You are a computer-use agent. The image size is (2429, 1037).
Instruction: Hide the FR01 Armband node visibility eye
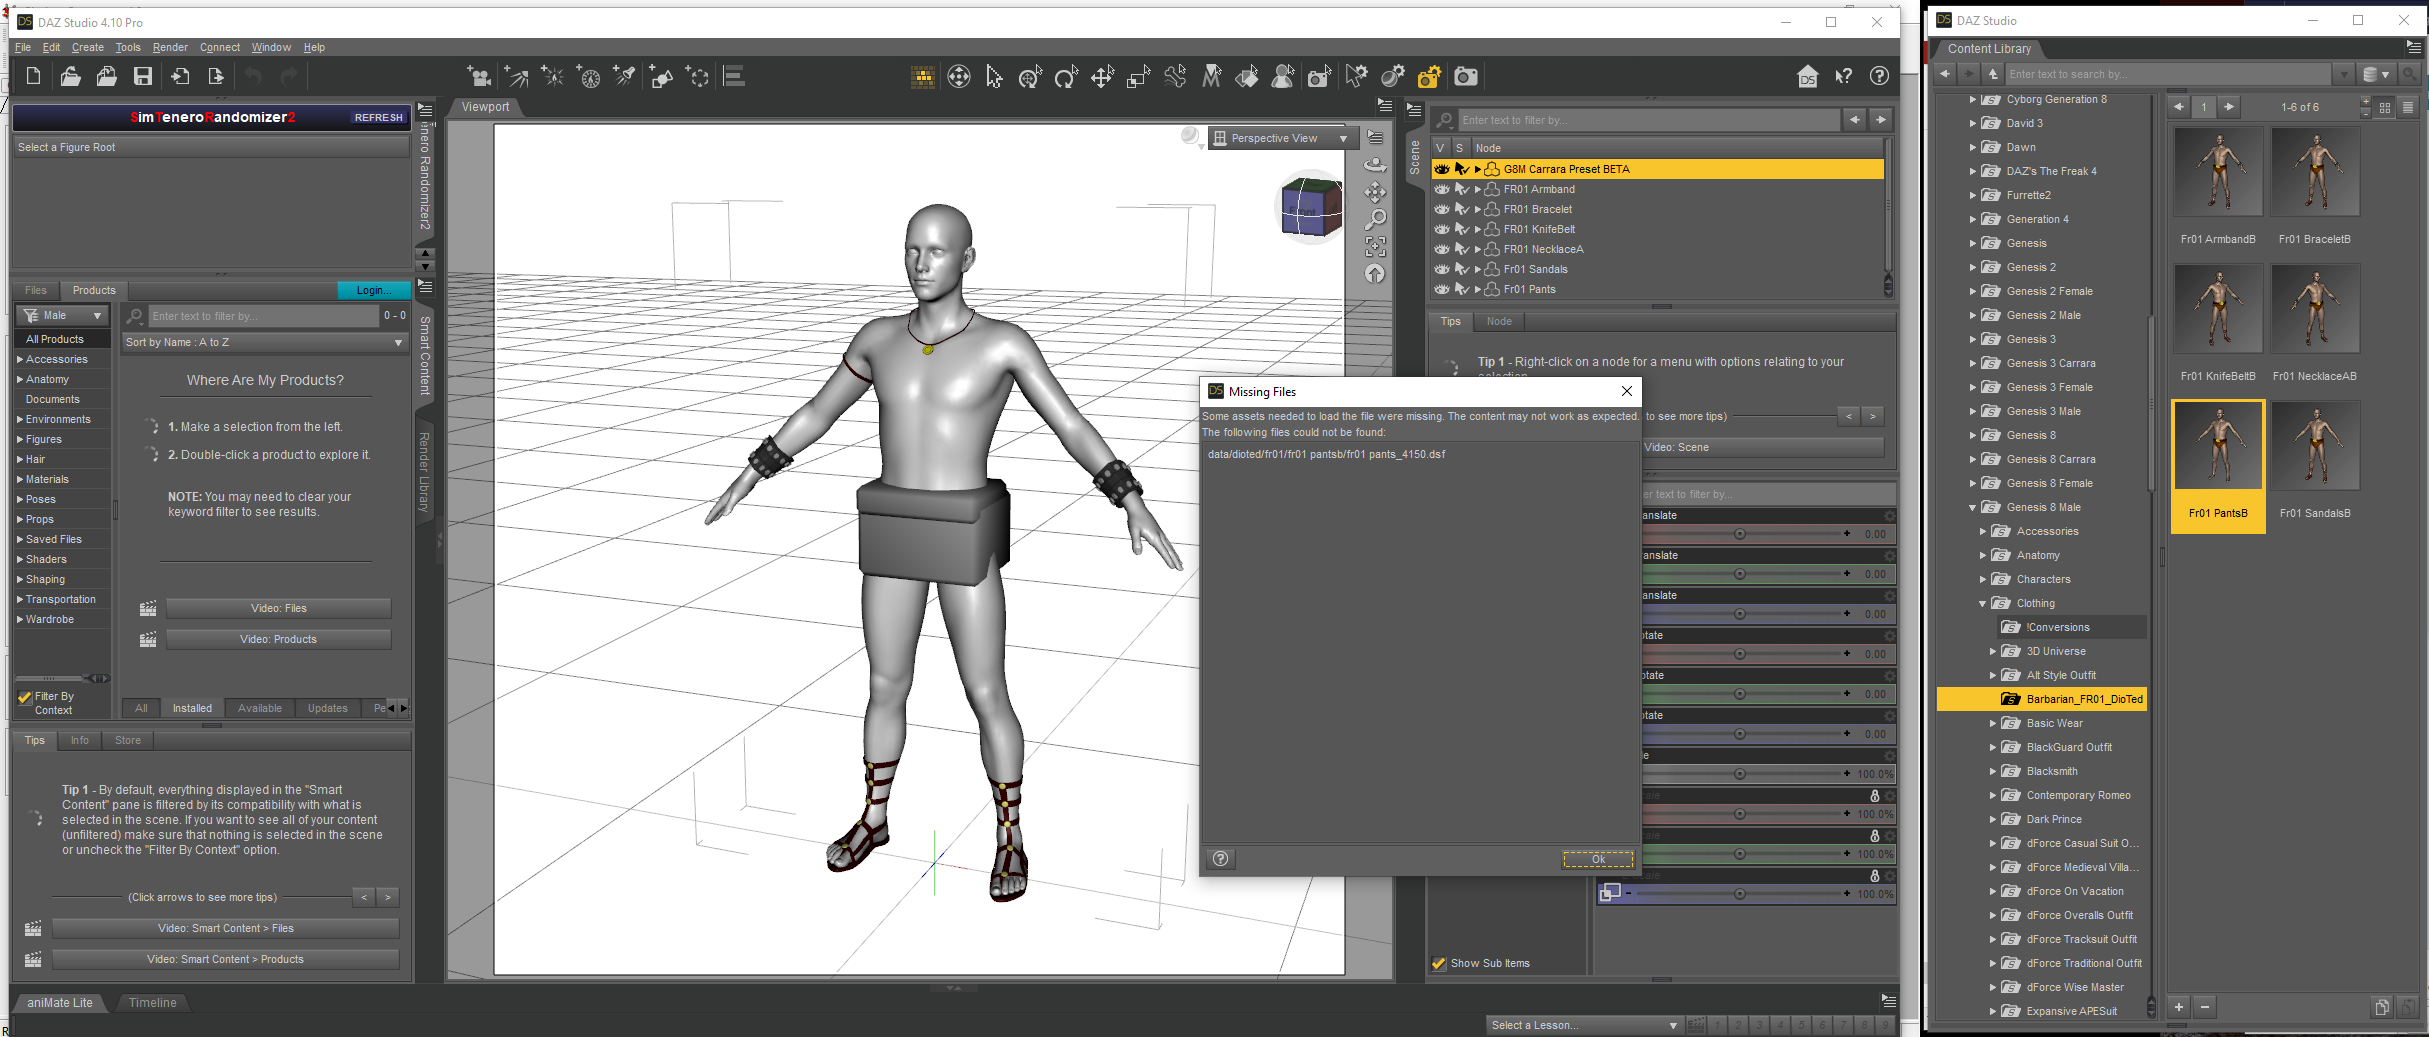pos(1442,189)
